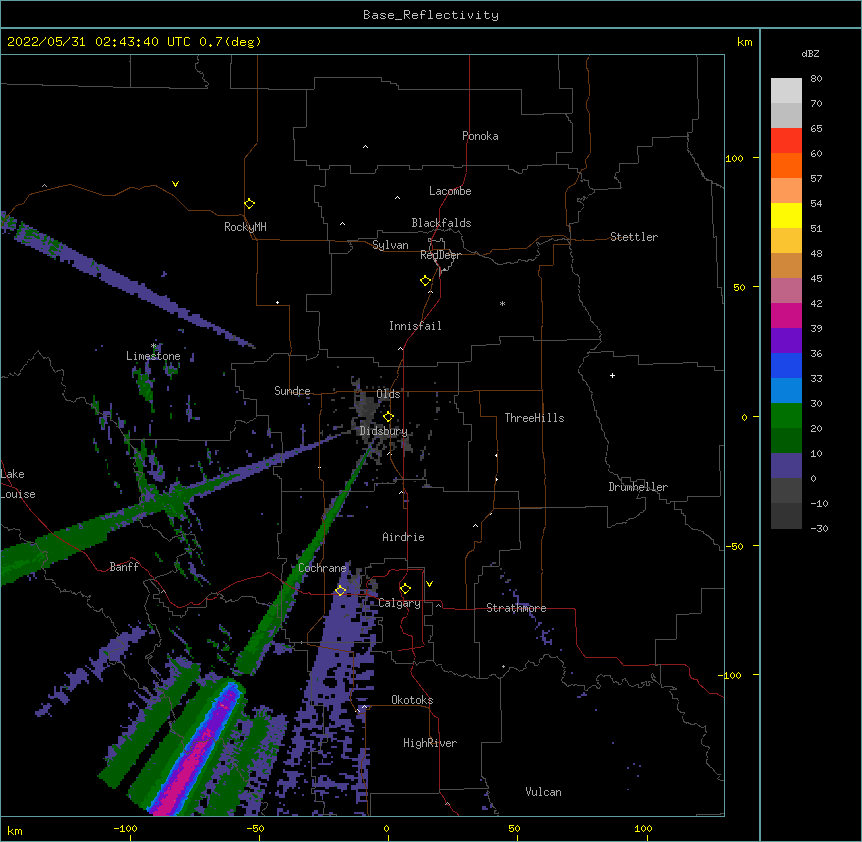Select the Calgary city label
This screenshot has width=862, height=842.
[399, 603]
